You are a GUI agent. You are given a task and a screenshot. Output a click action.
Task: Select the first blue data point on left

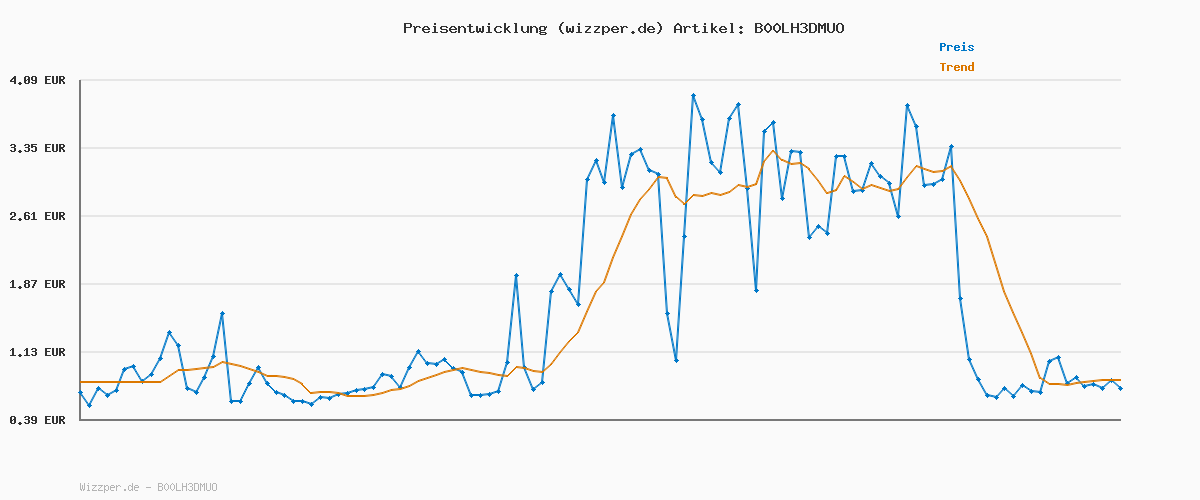pyautogui.click(x=81, y=393)
